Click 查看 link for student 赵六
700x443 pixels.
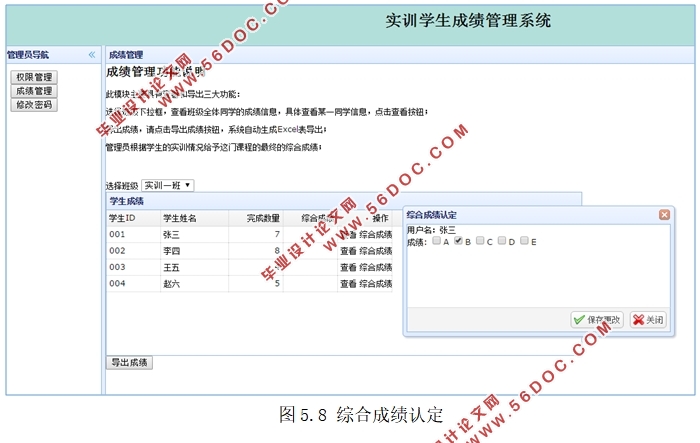coord(347,284)
